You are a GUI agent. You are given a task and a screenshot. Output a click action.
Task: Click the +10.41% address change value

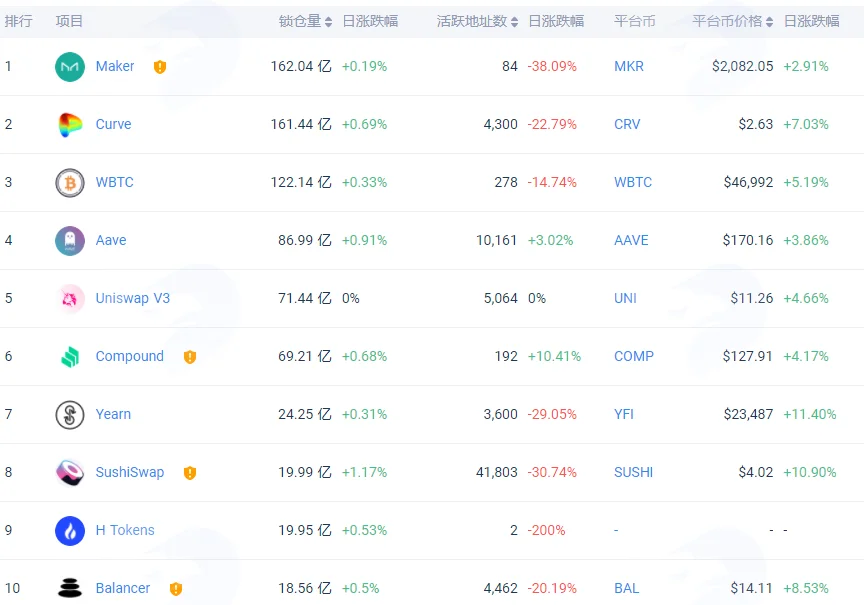(554, 356)
